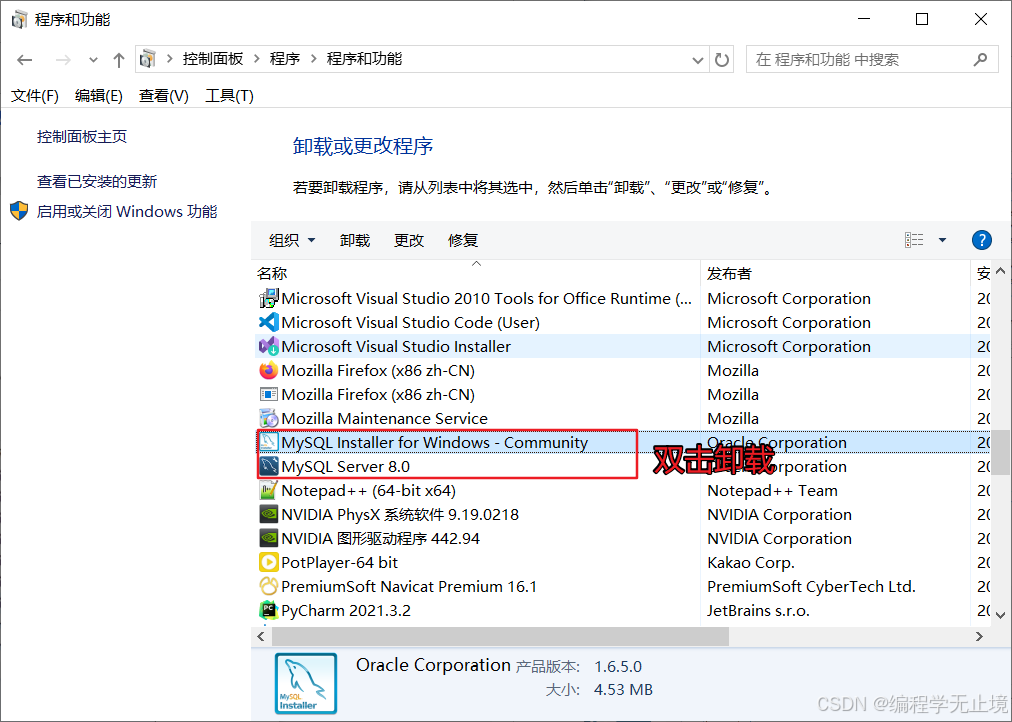Click the horizontal scrollbar thumb

(x=500, y=636)
